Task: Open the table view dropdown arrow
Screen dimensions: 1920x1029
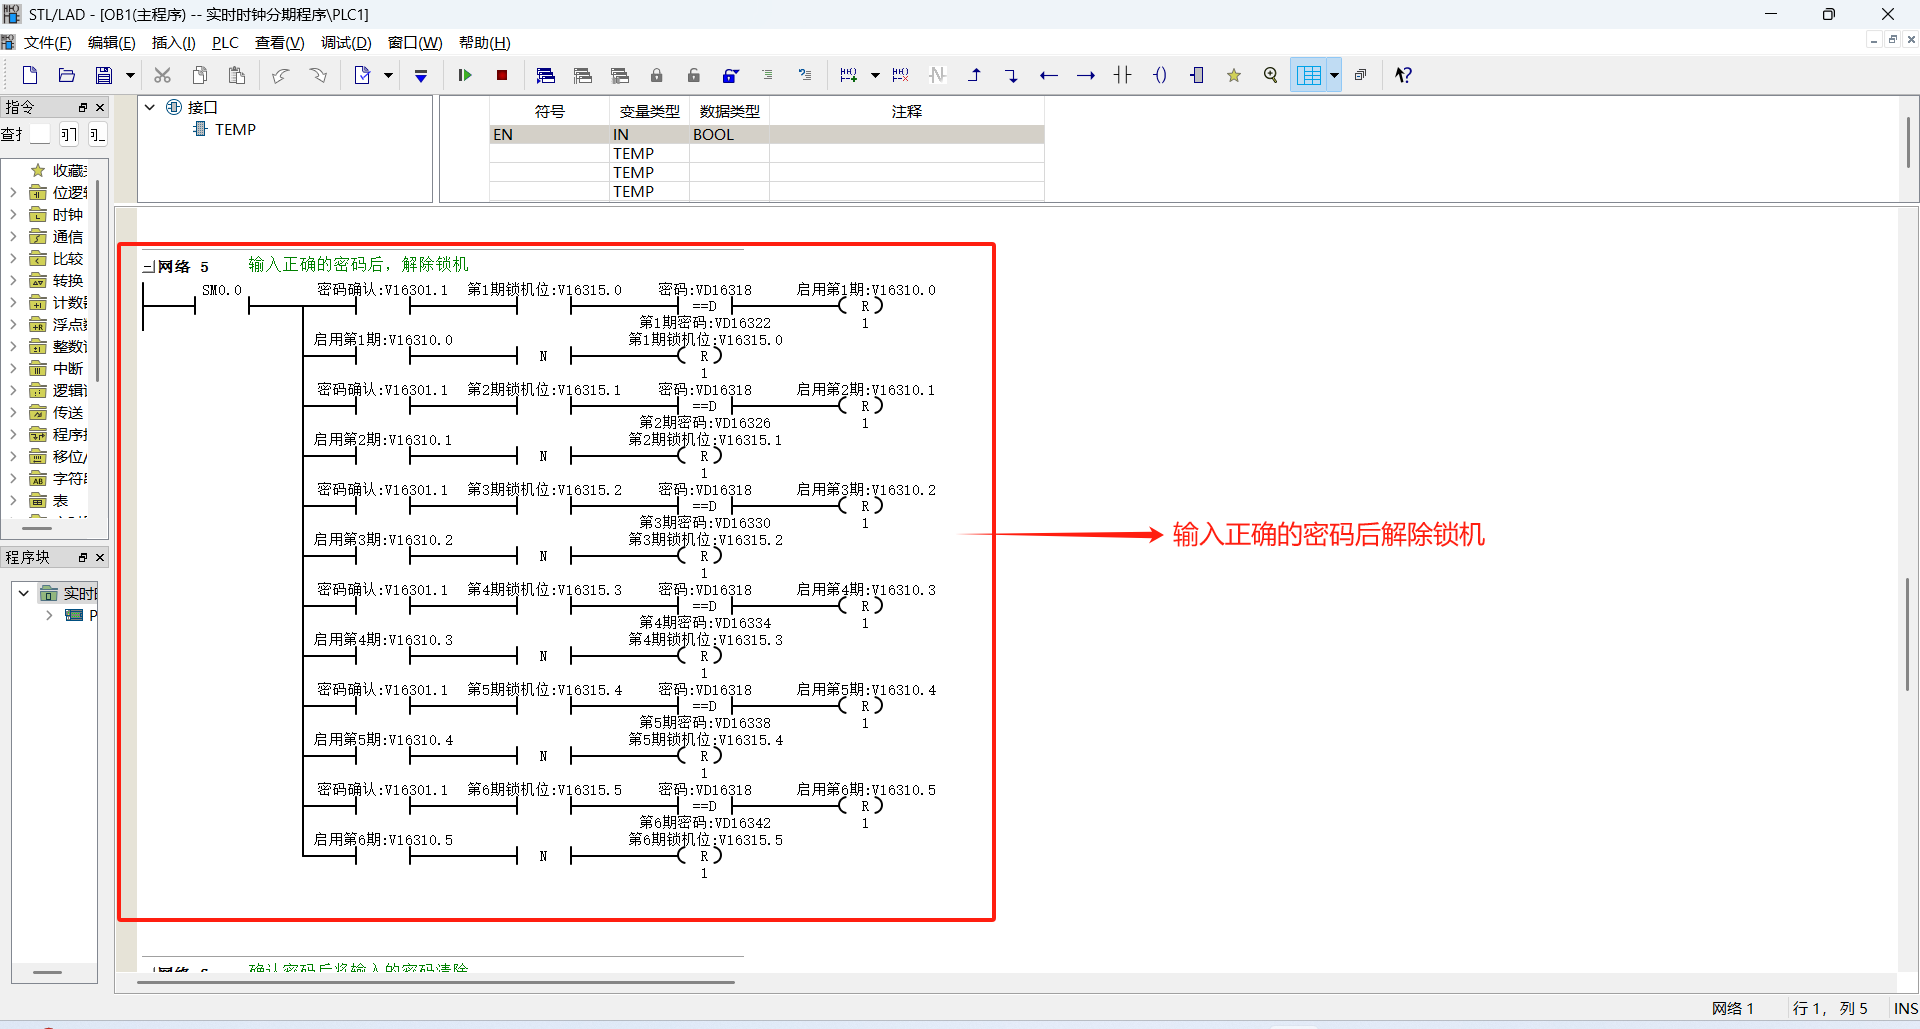Action: coord(1334,75)
